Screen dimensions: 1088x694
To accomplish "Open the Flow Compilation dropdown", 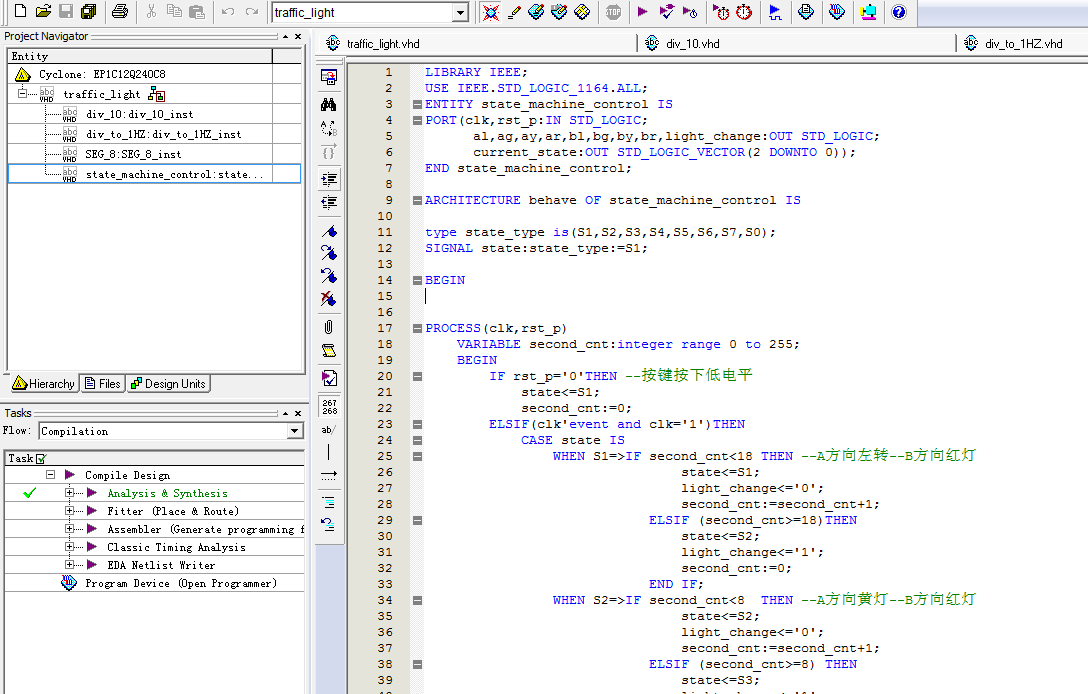I will point(294,431).
